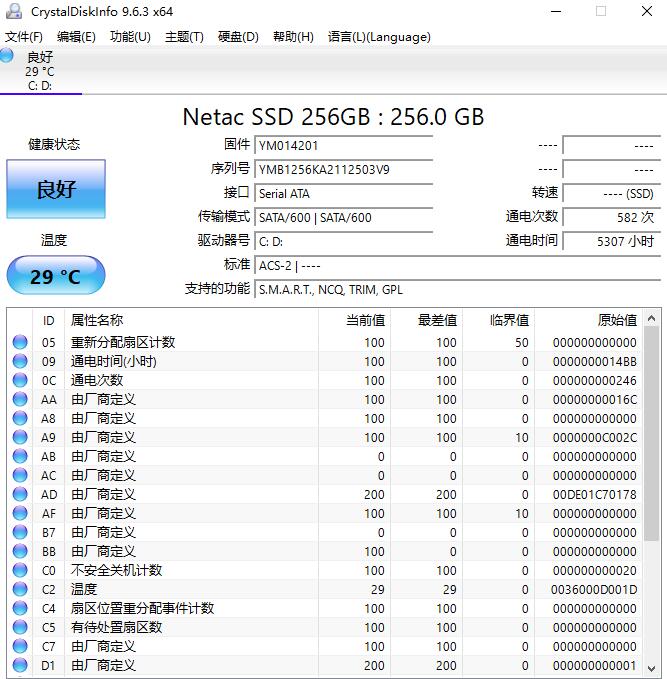Click status orb for row A9
This screenshot has height=679, width=667.
[20, 437]
